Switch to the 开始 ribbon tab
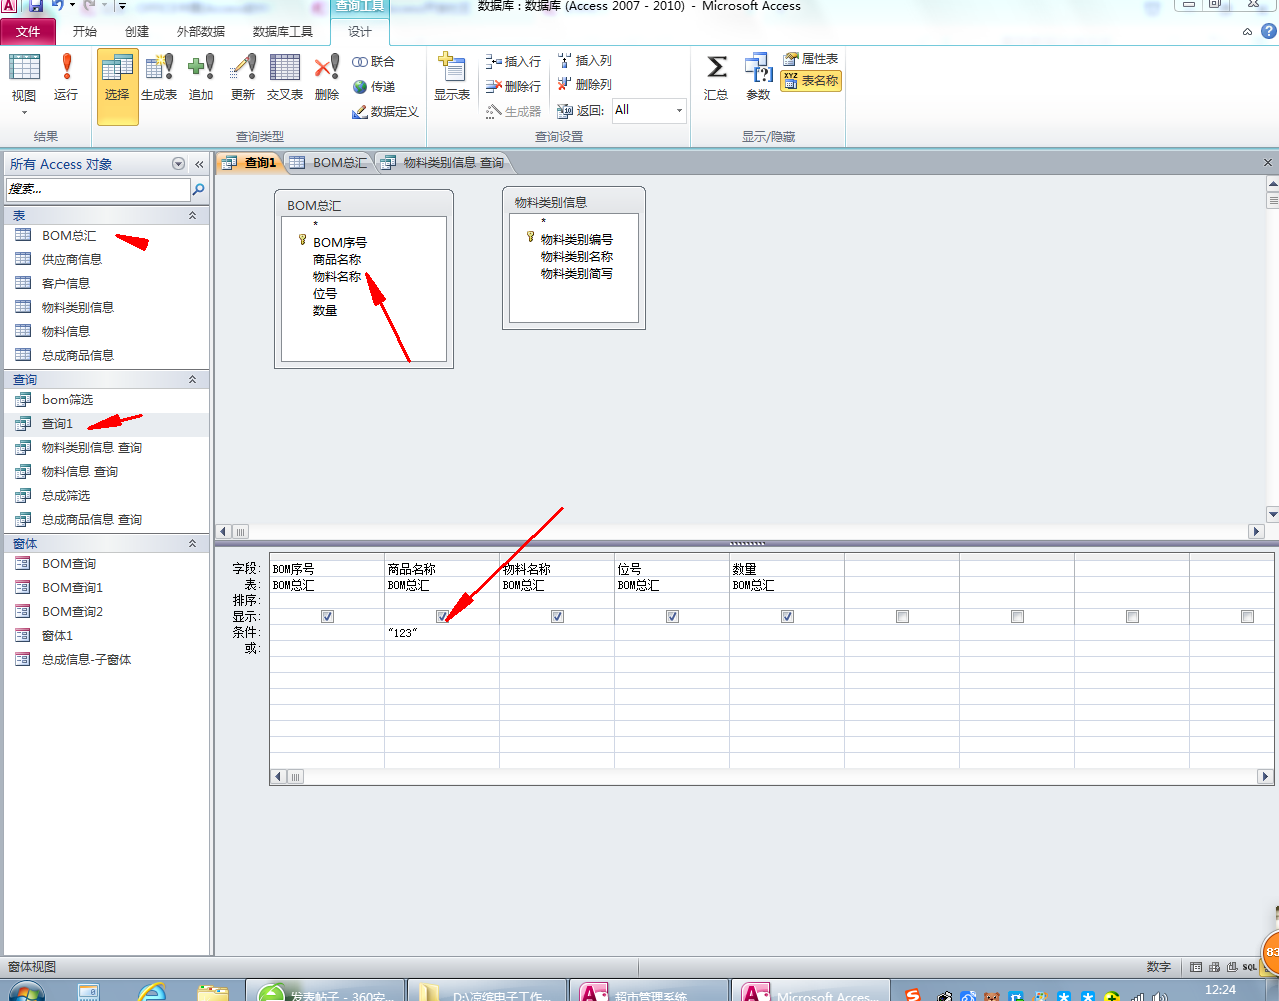The height and width of the screenshot is (1001, 1279). pyautogui.click(x=85, y=32)
